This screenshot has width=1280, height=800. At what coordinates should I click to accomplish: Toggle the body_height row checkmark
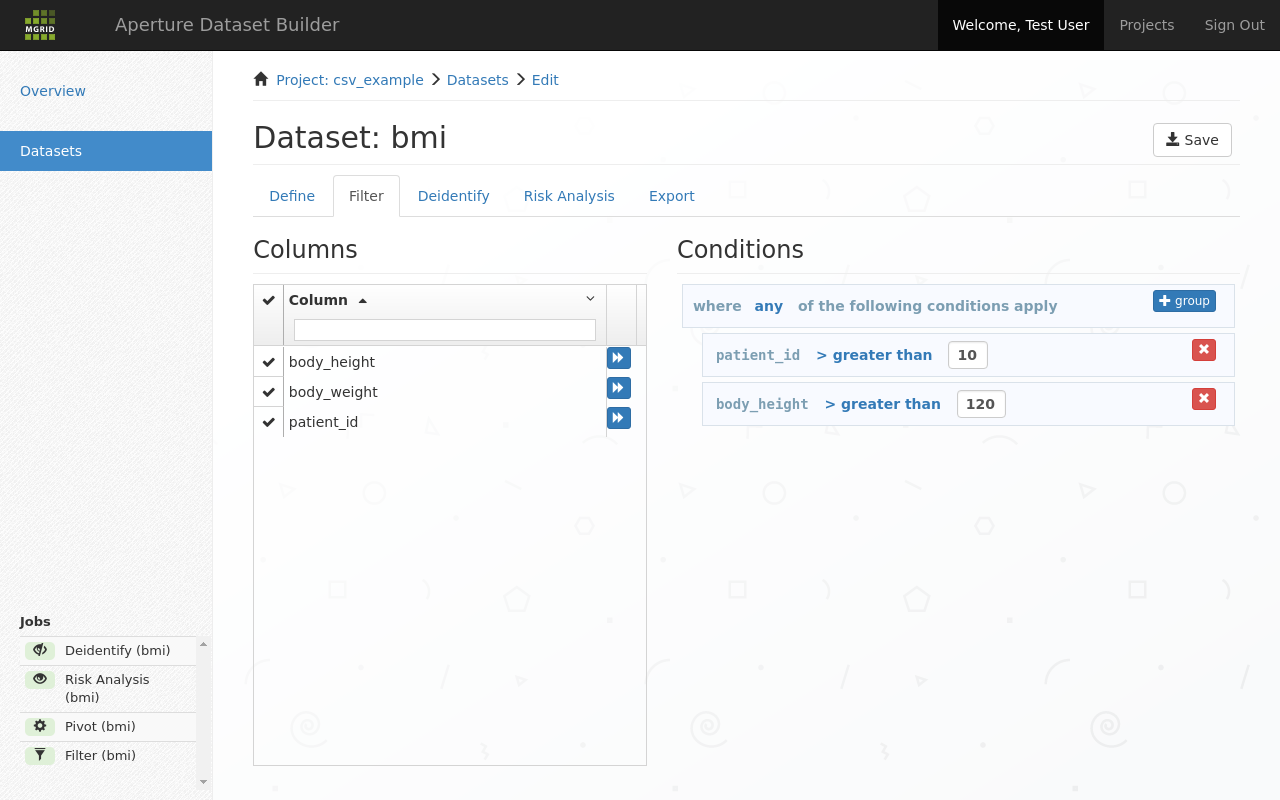pos(269,362)
